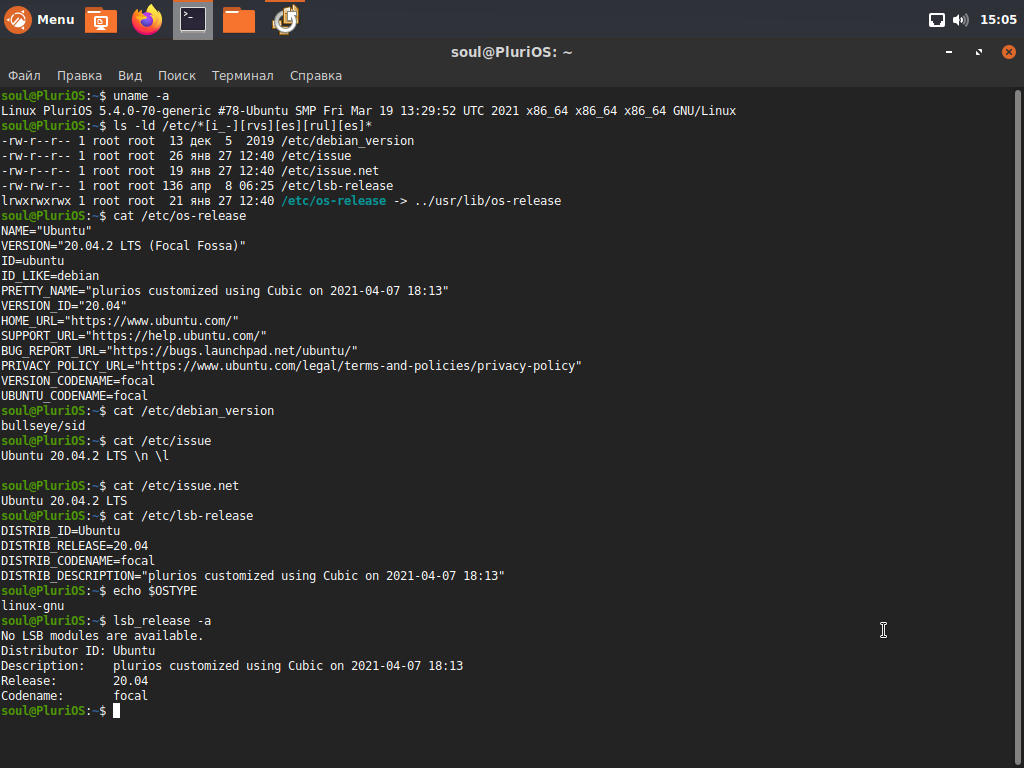Viewport: 1024px width, 768px height.
Task: Click the 'echo $OSTYPE' command line
Action: point(99,592)
